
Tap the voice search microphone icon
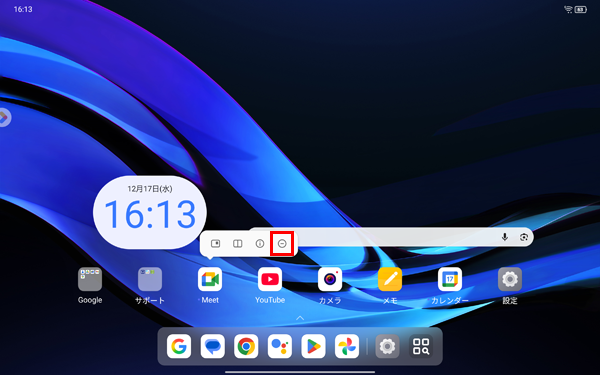(505, 237)
